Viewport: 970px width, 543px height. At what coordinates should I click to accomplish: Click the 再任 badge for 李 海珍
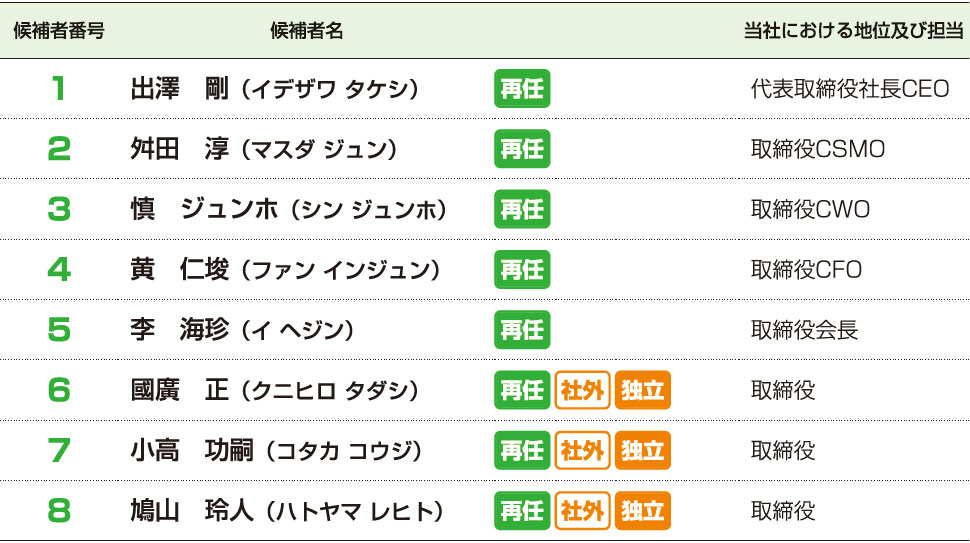click(521, 330)
